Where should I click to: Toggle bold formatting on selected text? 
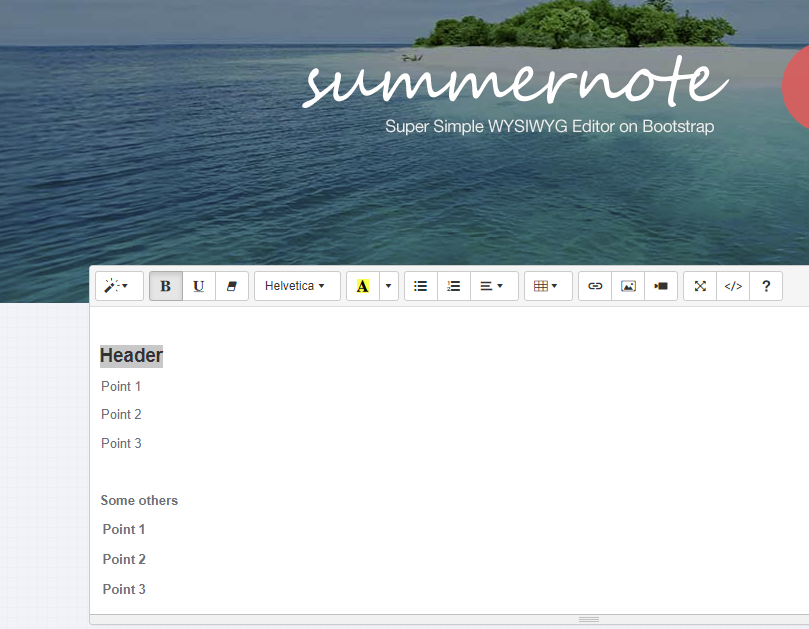[165, 286]
